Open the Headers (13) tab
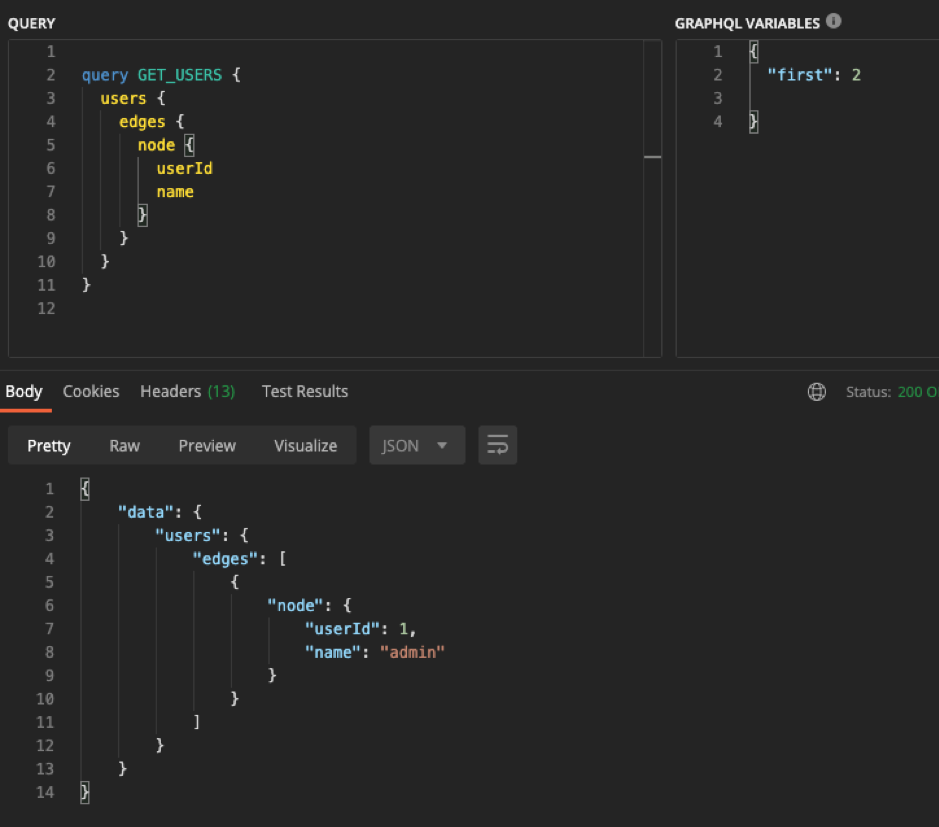Screen dimensions: 939x827 coord(187,392)
